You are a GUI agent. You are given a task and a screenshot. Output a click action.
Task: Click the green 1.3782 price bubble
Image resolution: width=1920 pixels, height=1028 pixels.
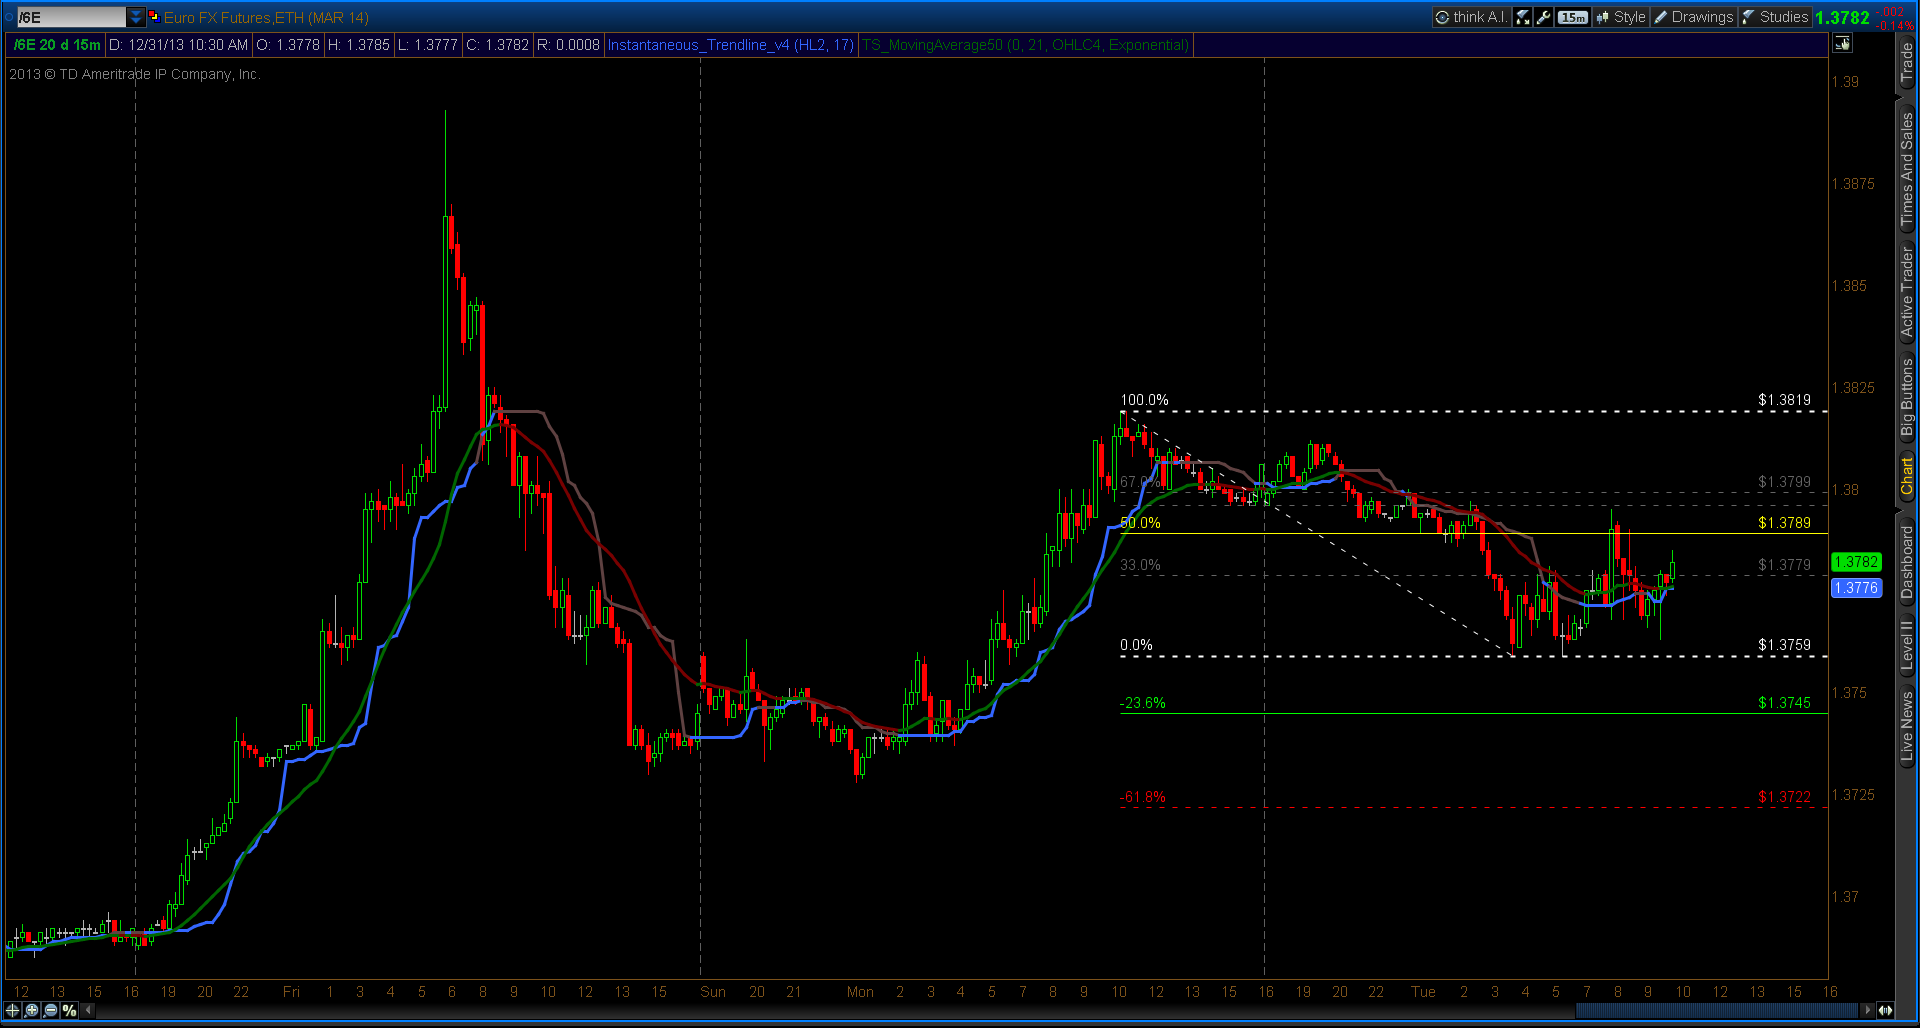[1856, 562]
